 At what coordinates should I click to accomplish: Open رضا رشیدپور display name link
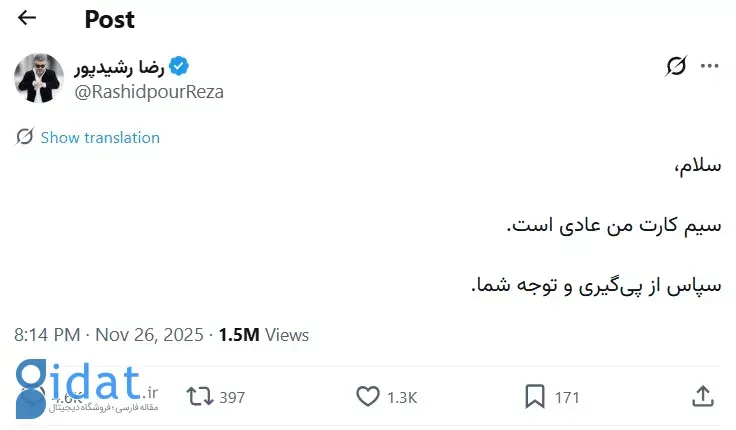point(120,67)
